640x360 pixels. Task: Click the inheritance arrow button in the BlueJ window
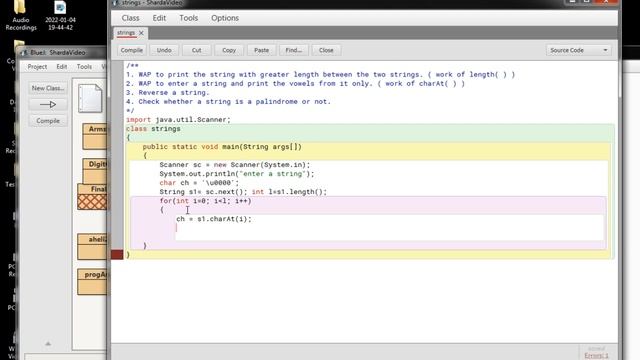click(48, 104)
